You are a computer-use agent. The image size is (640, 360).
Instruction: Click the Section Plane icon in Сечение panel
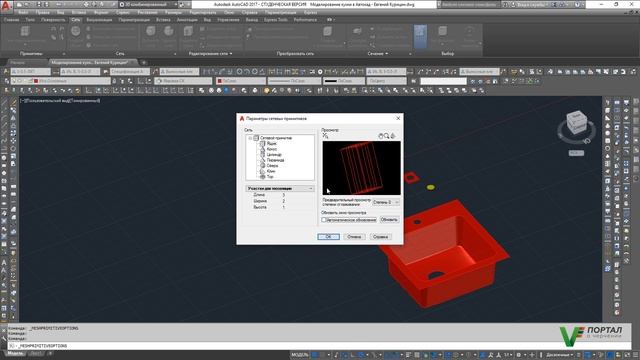[x=357, y=32]
